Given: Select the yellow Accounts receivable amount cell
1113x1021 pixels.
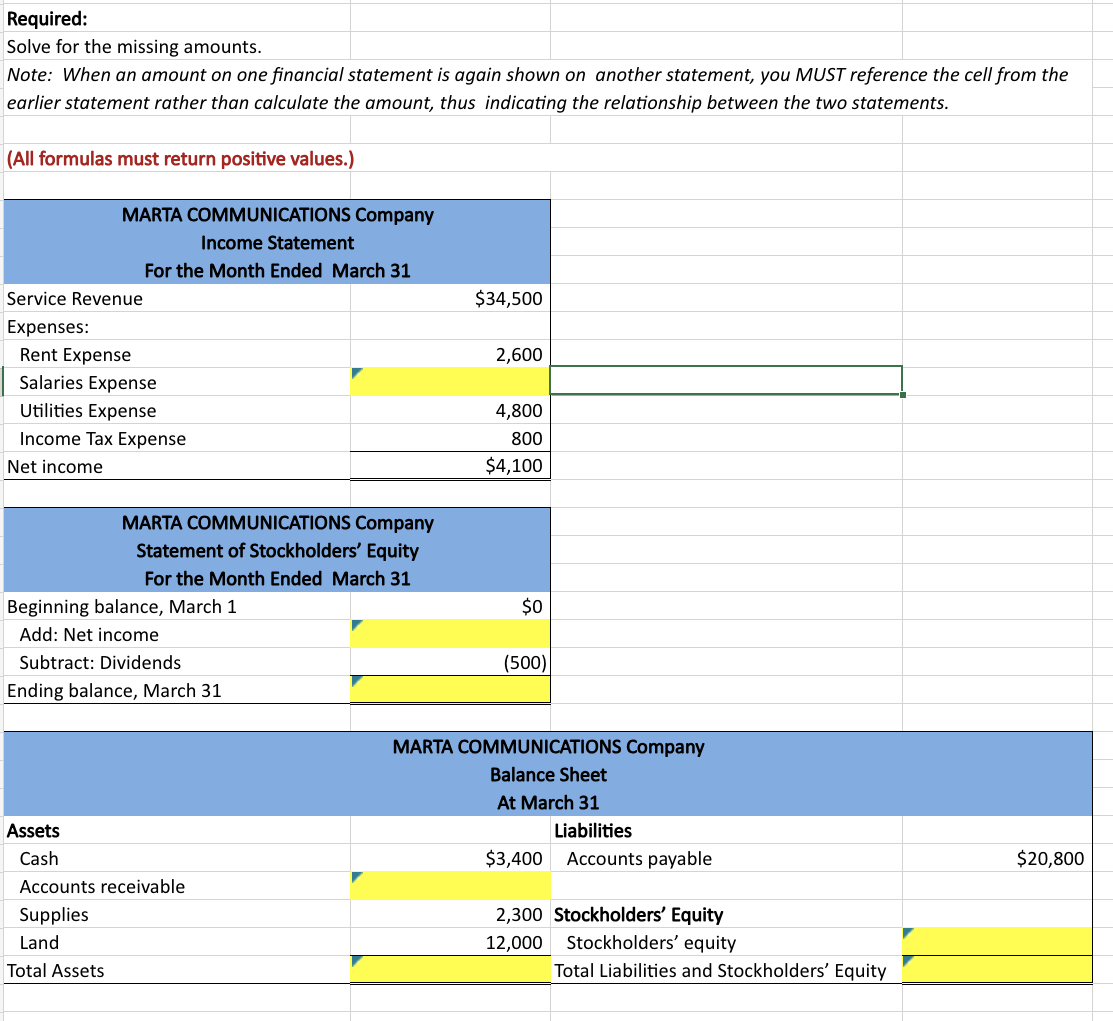Looking at the screenshot, I should (x=449, y=886).
